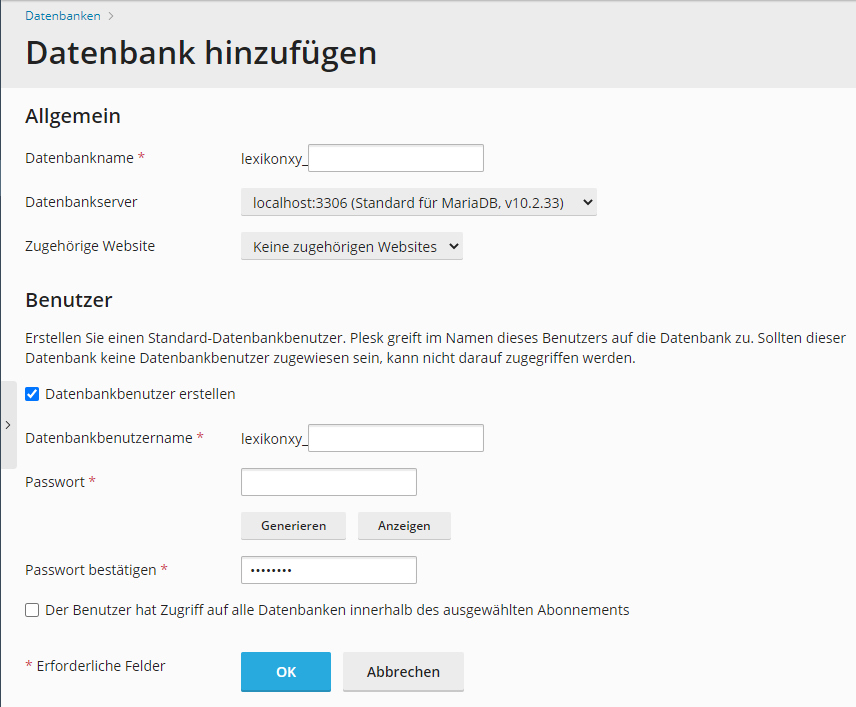Cancel with the Abbrechen button
Image resolution: width=856 pixels, height=707 pixels.
coord(403,672)
